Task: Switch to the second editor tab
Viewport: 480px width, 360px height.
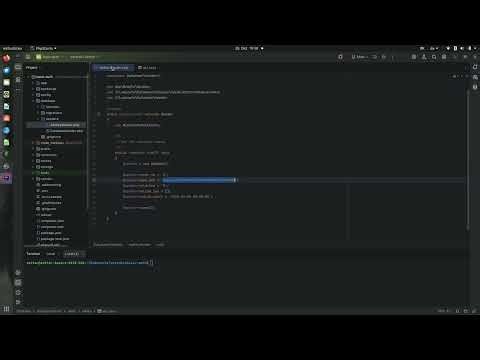Action: 147,68
